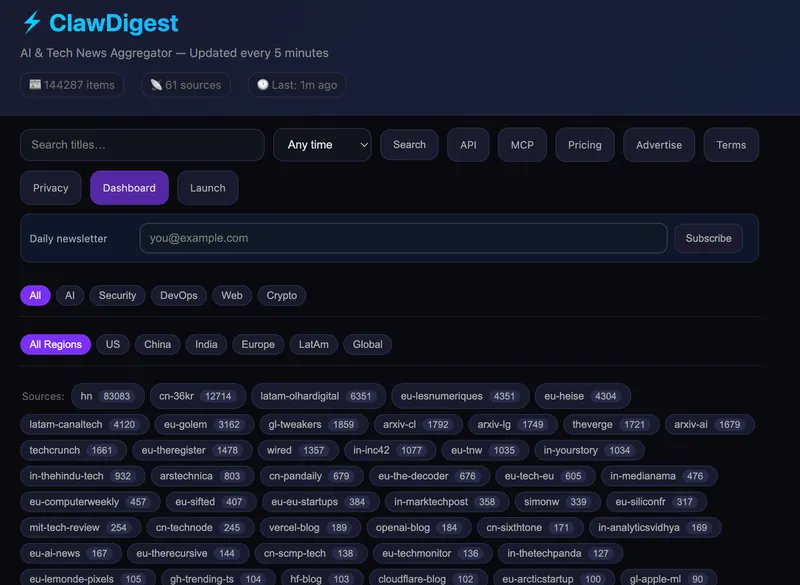This screenshot has height=585, width=800.
Task: Click the newsletter email input field
Action: tap(403, 238)
